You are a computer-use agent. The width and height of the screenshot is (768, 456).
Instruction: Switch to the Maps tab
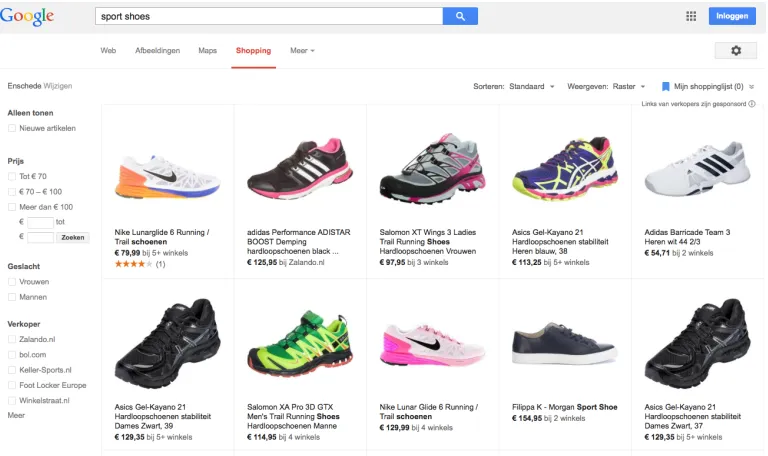pyautogui.click(x=207, y=50)
